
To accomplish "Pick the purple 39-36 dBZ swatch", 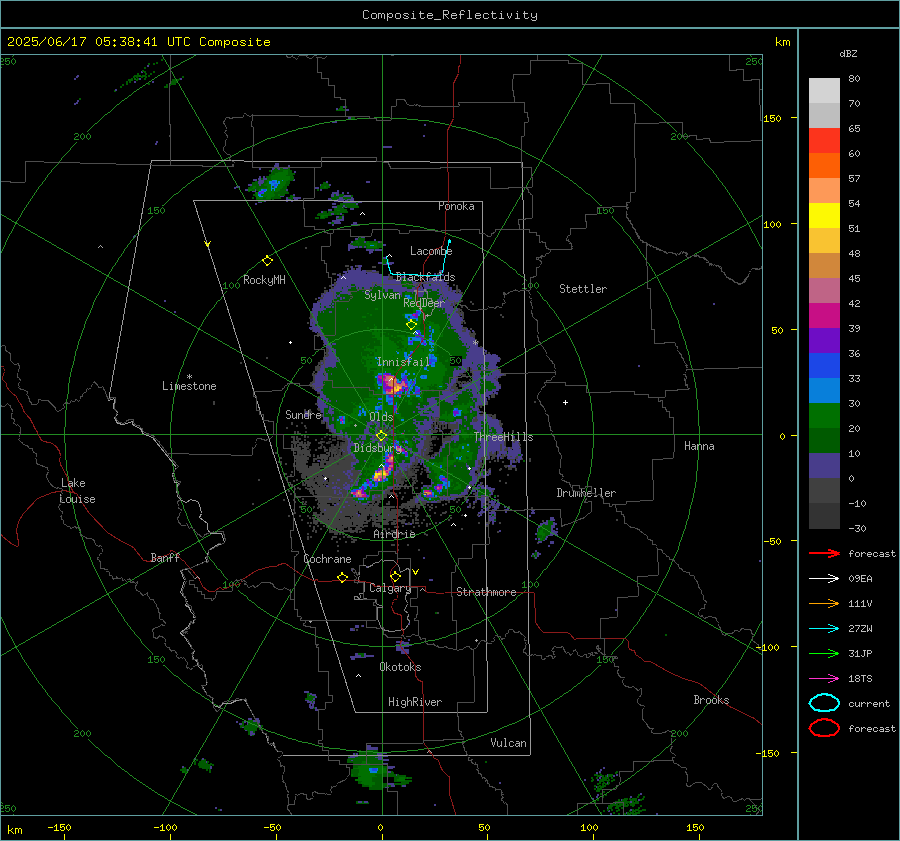I will click(x=824, y=340).
